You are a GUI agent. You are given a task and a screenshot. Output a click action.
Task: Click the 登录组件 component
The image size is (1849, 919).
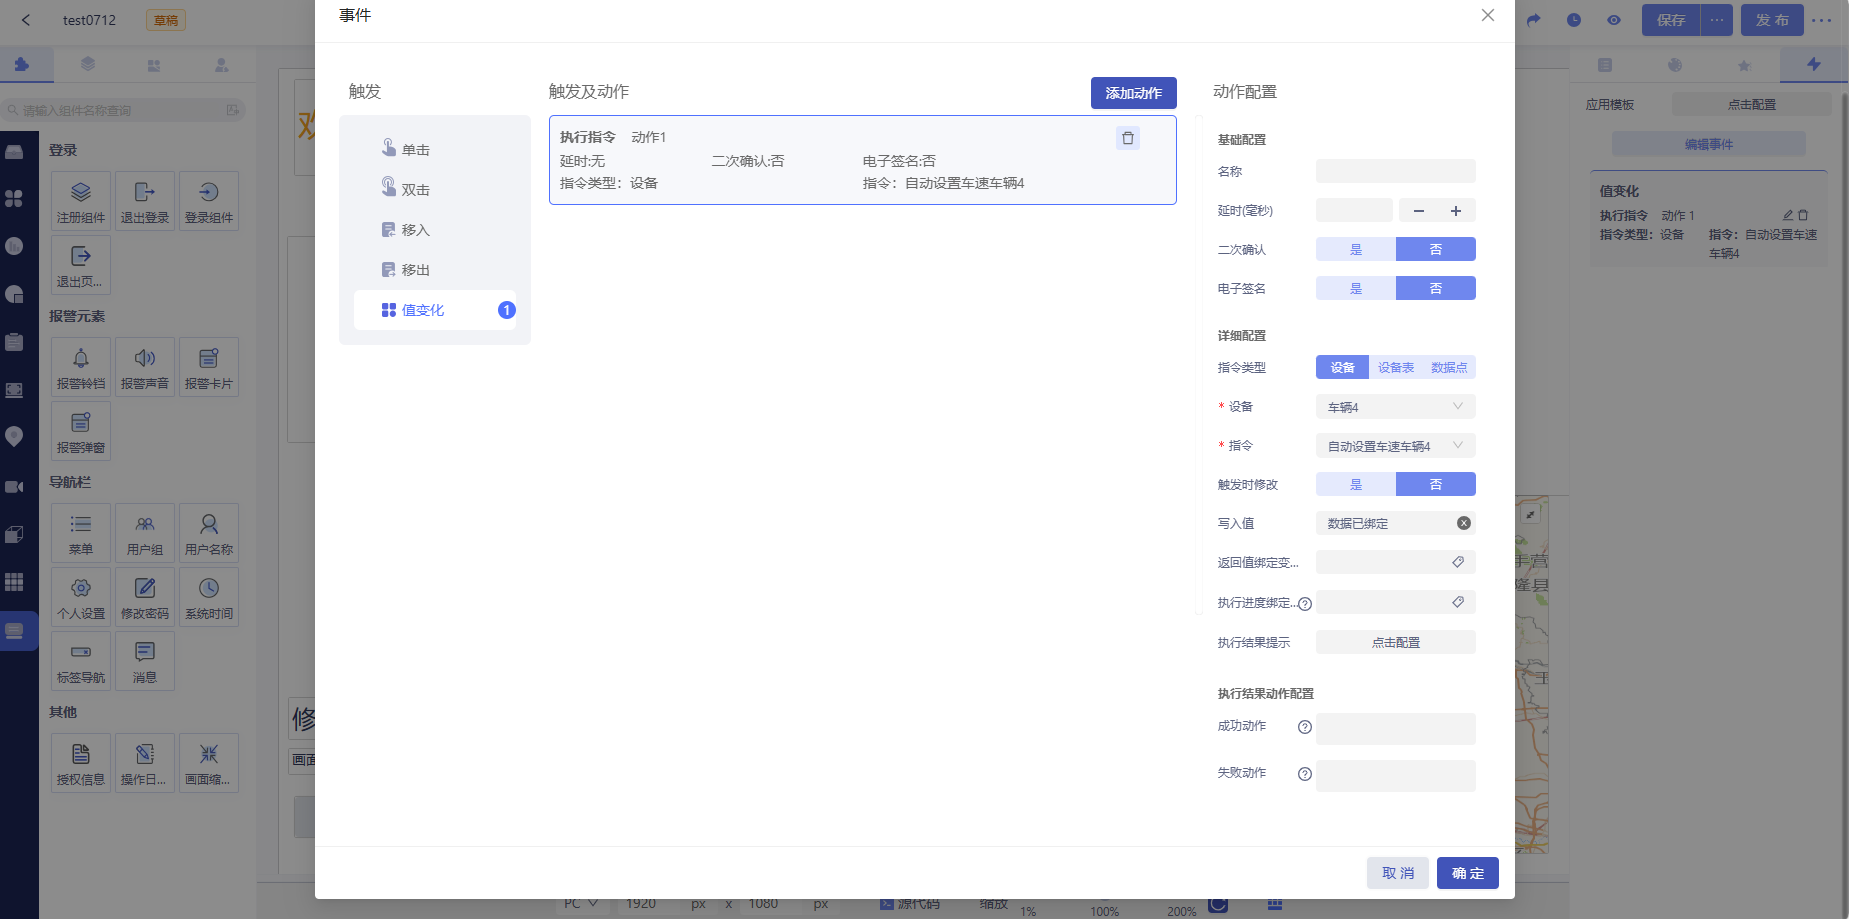click(x=209, y=201)
